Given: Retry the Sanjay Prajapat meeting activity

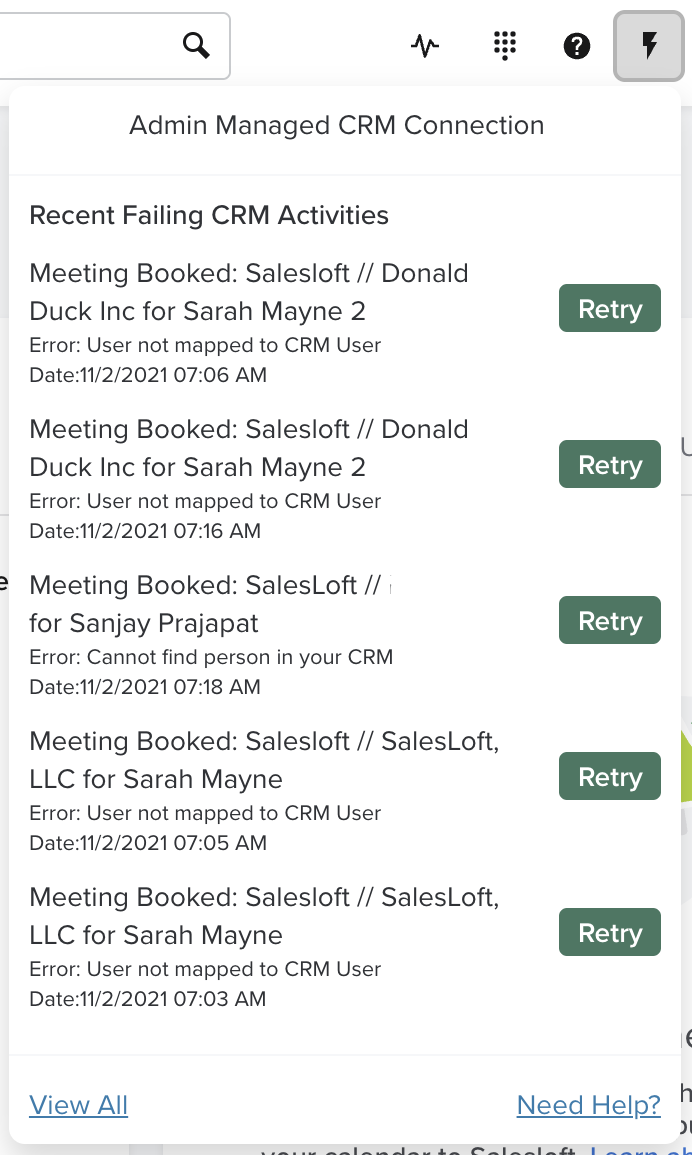Looking at the screenshot, I should (x=609, y=620).
